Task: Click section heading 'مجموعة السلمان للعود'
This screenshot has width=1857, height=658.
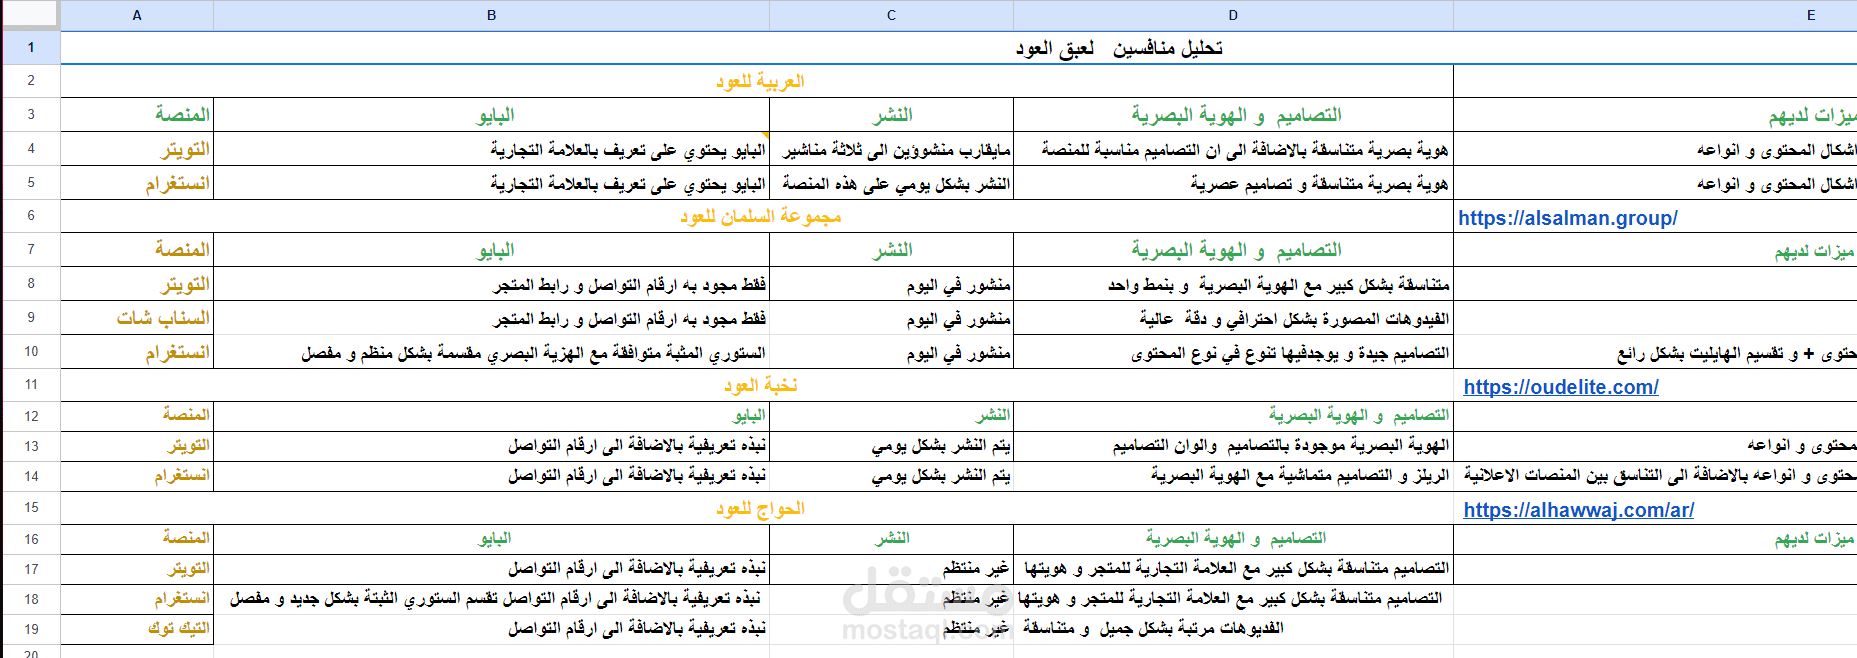Action: pos(760,216)
